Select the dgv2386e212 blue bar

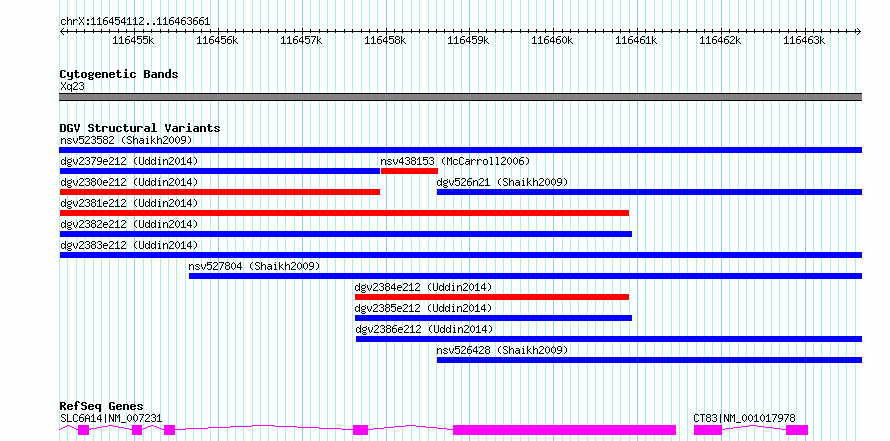coord(608,339)
